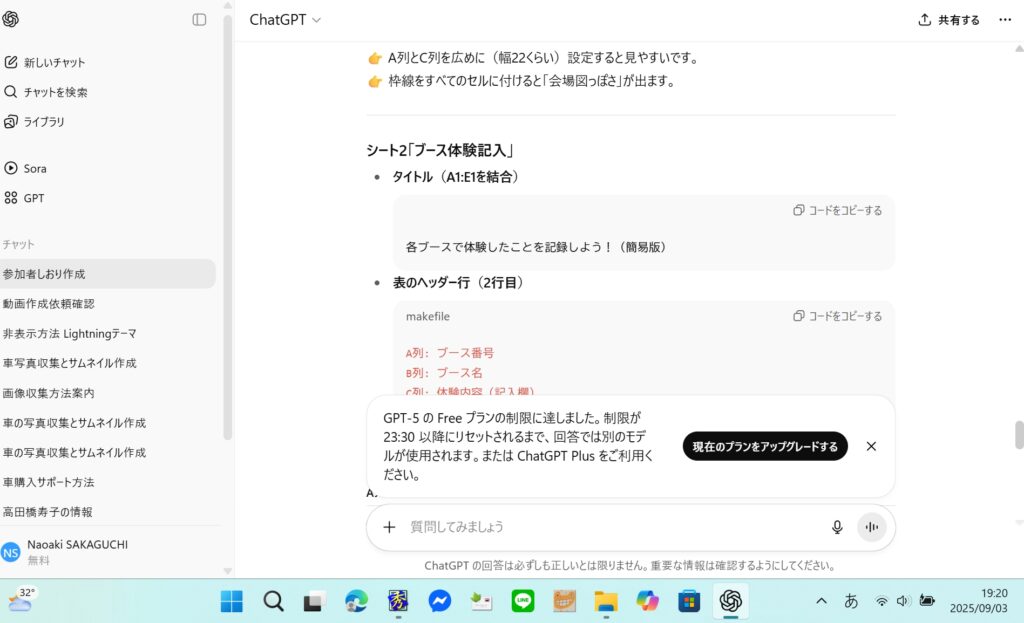Copy the makefile code block

click(x=837, y=316)
